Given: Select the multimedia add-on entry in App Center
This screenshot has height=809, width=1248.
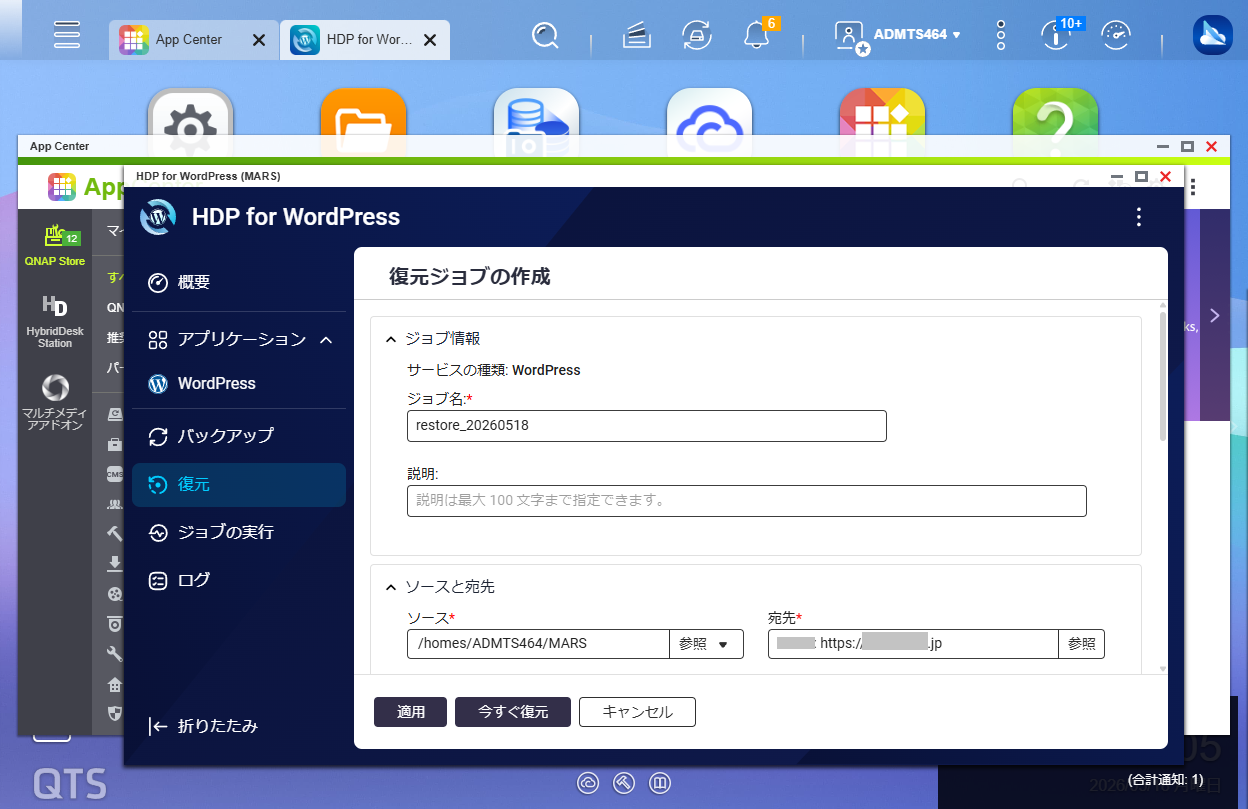Looking at the screenshot, I should pyautogui.click(x=55, y=404).
